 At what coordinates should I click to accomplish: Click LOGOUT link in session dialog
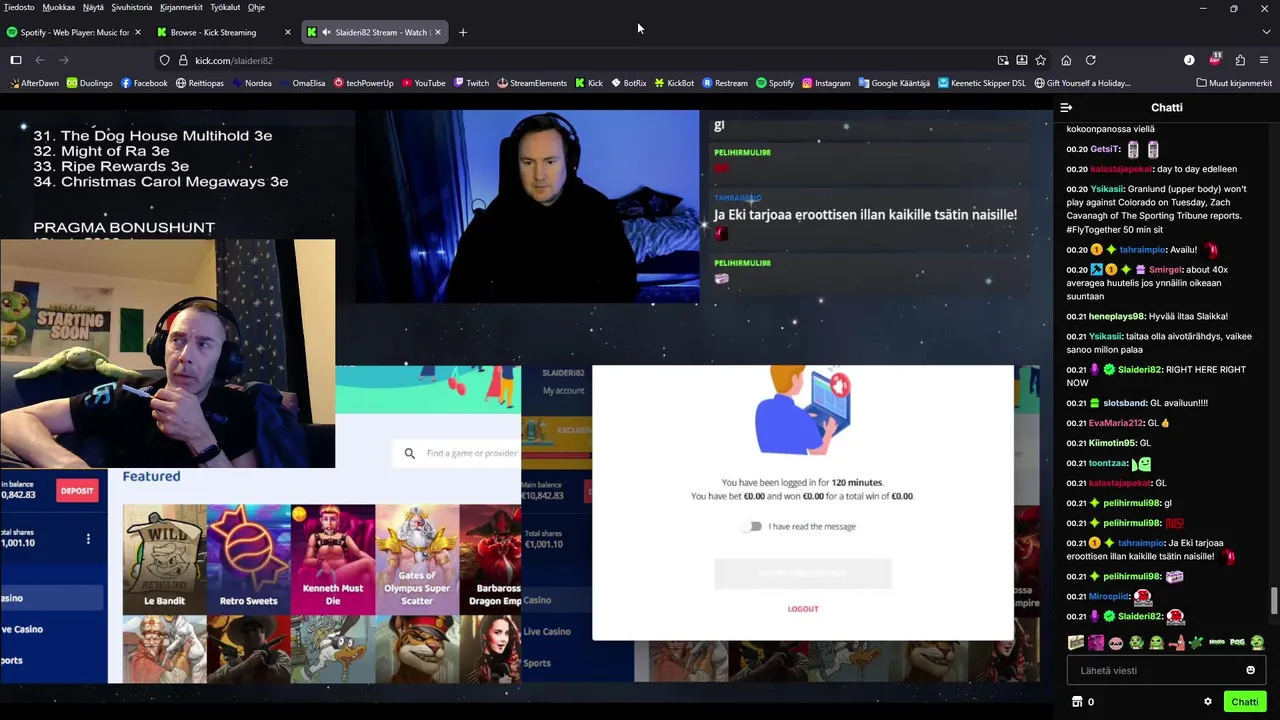coord(803,608)
